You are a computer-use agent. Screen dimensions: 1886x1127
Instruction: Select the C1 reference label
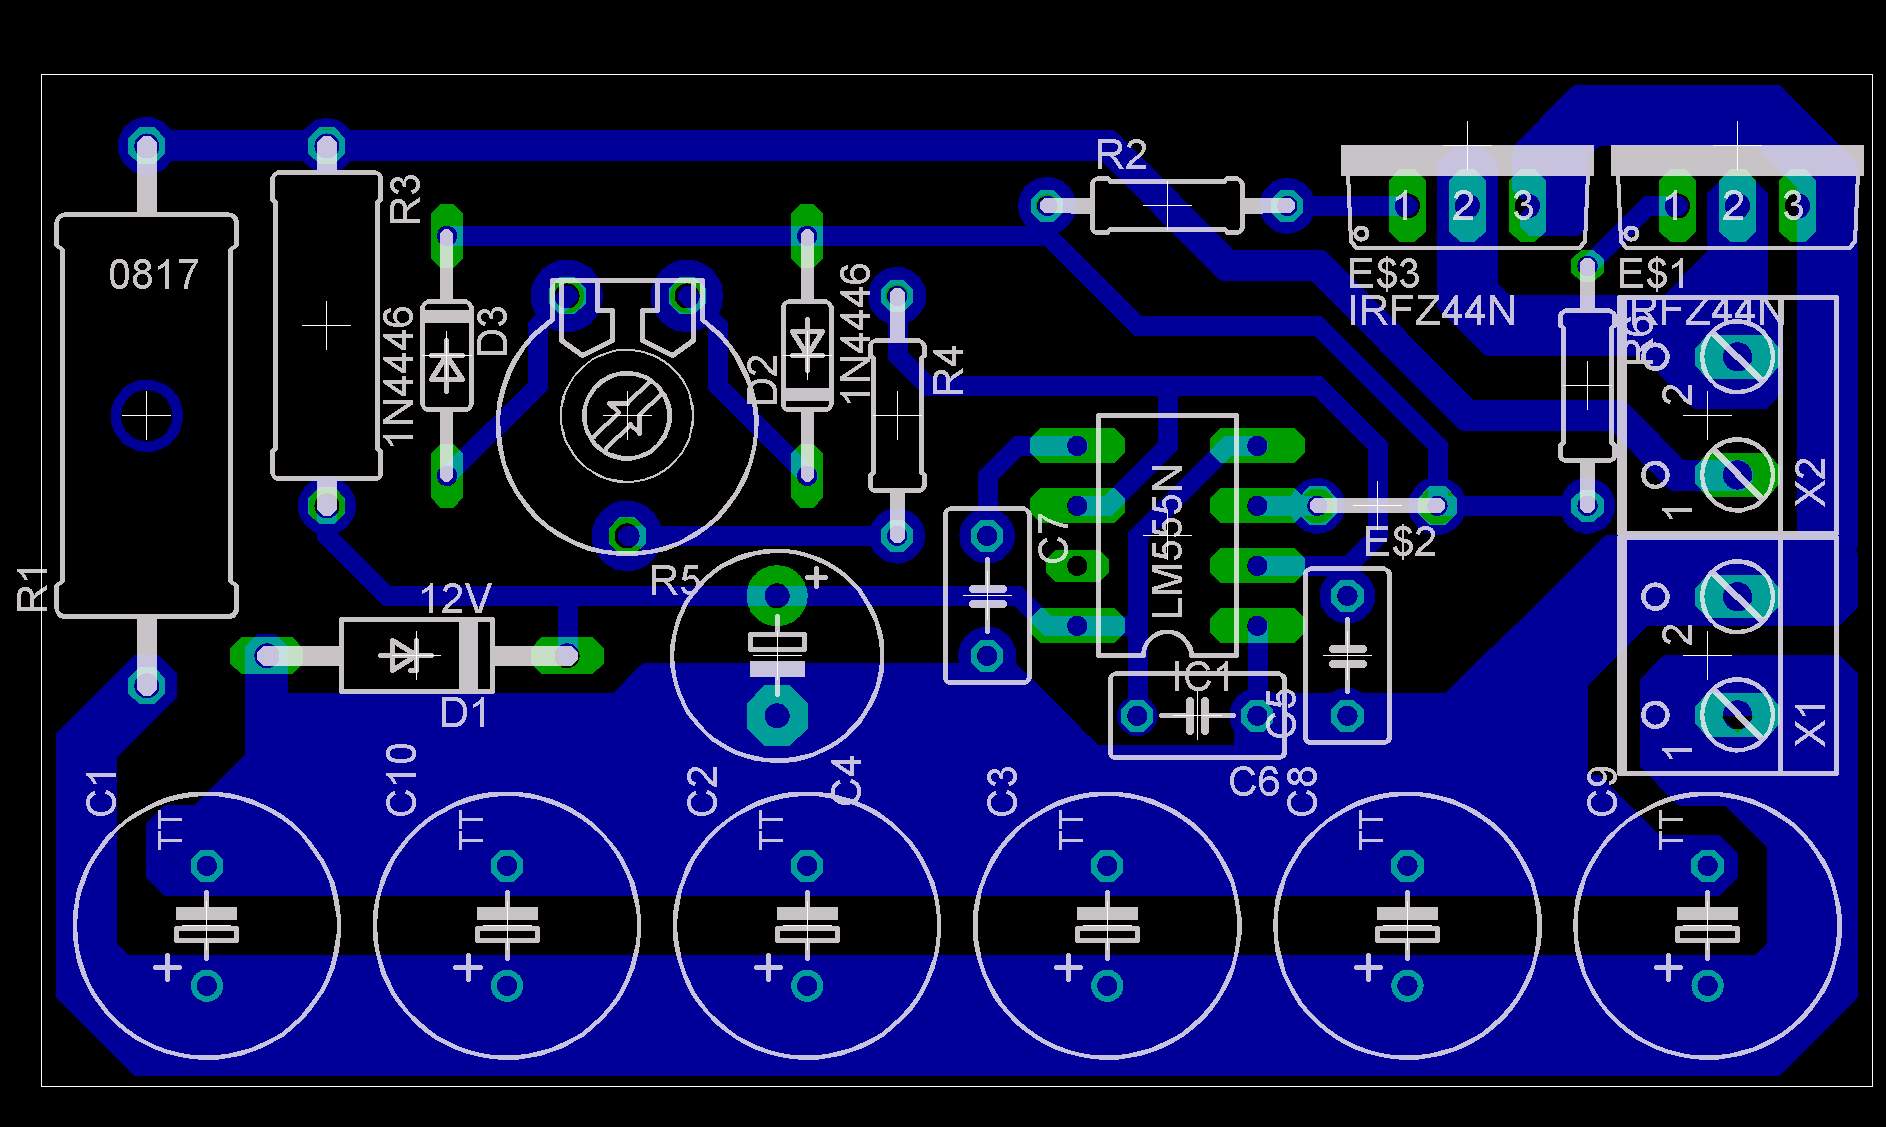[x=102, y=792]
